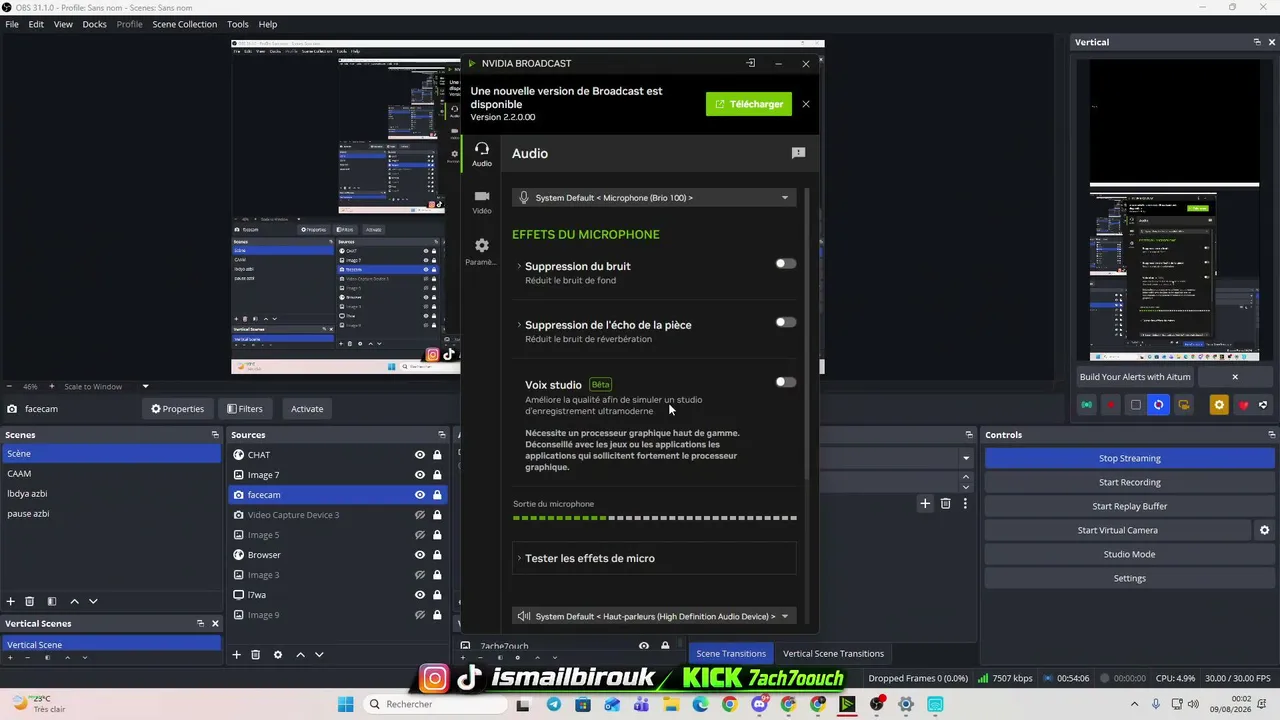Click the sign-out icon in NVIDIA Broadcast title bar
Screen dimensions: 1280x720
(750, 63)
